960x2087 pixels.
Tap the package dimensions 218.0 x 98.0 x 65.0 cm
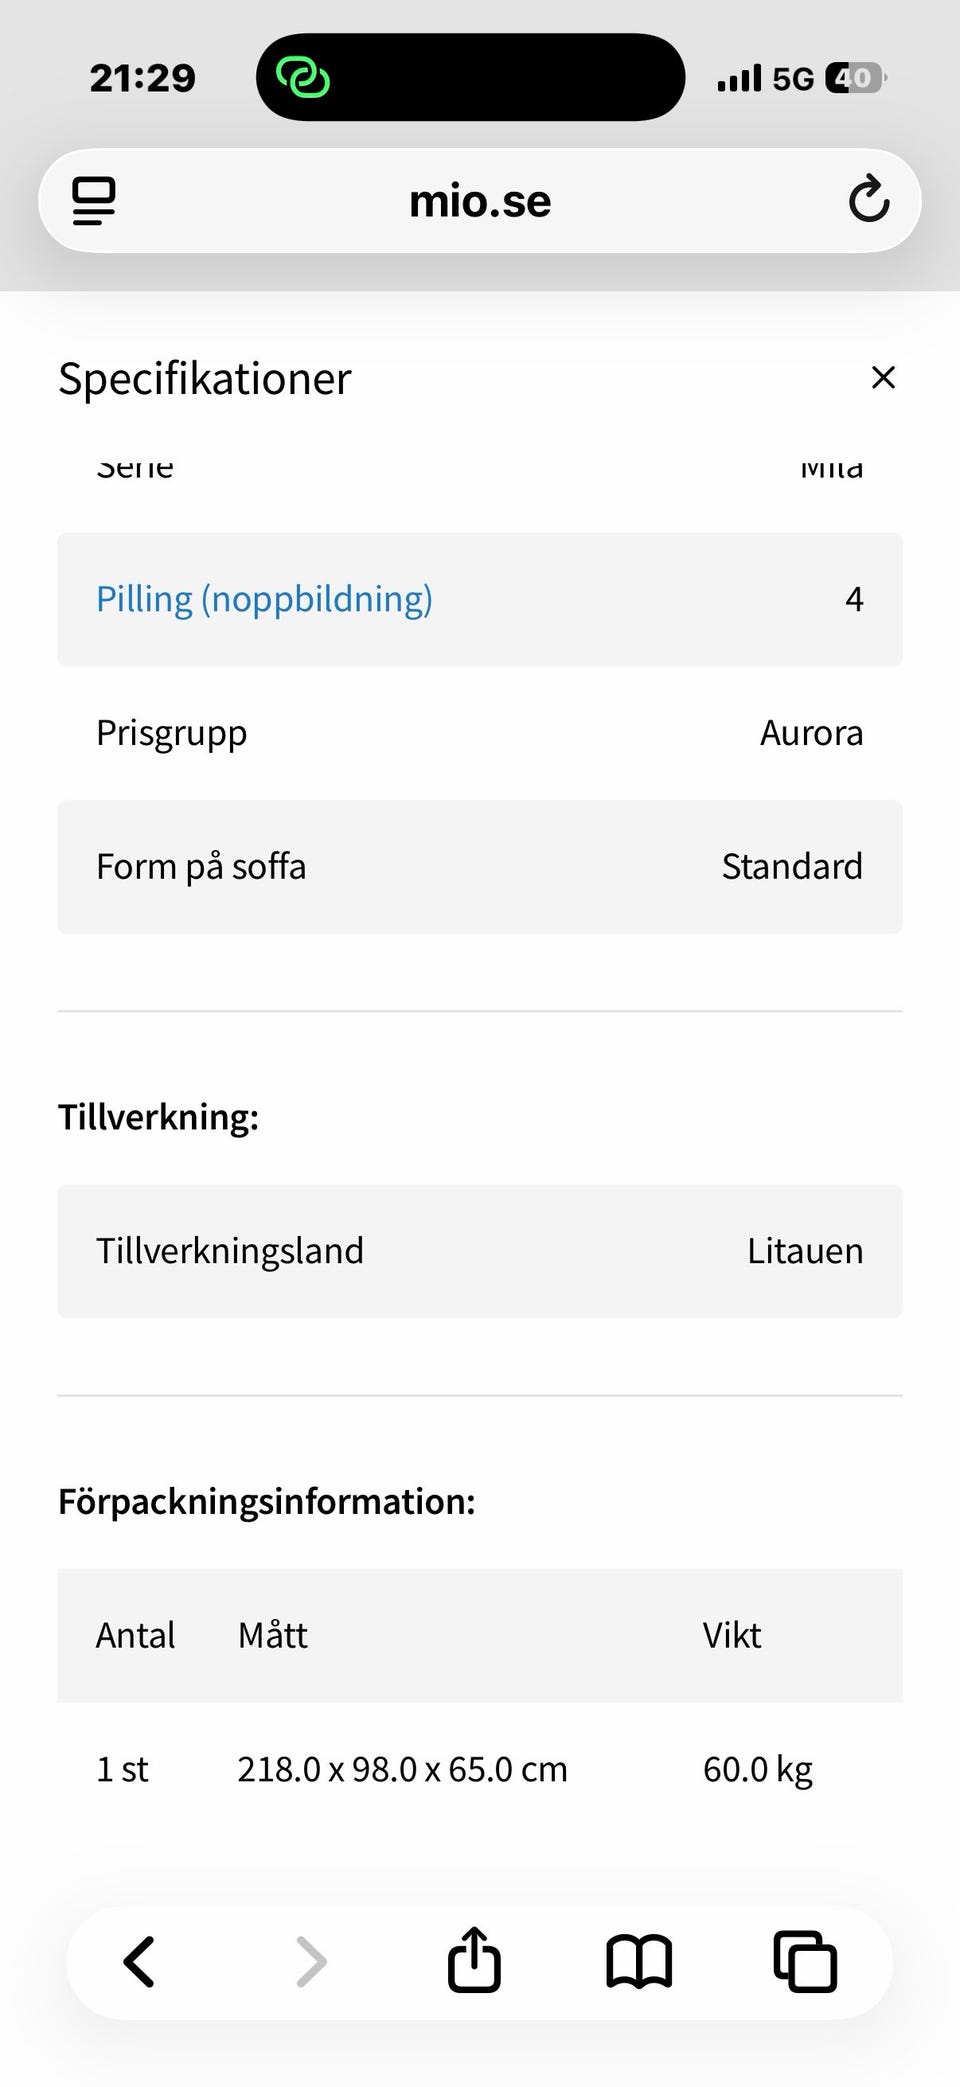point(402,1770)
